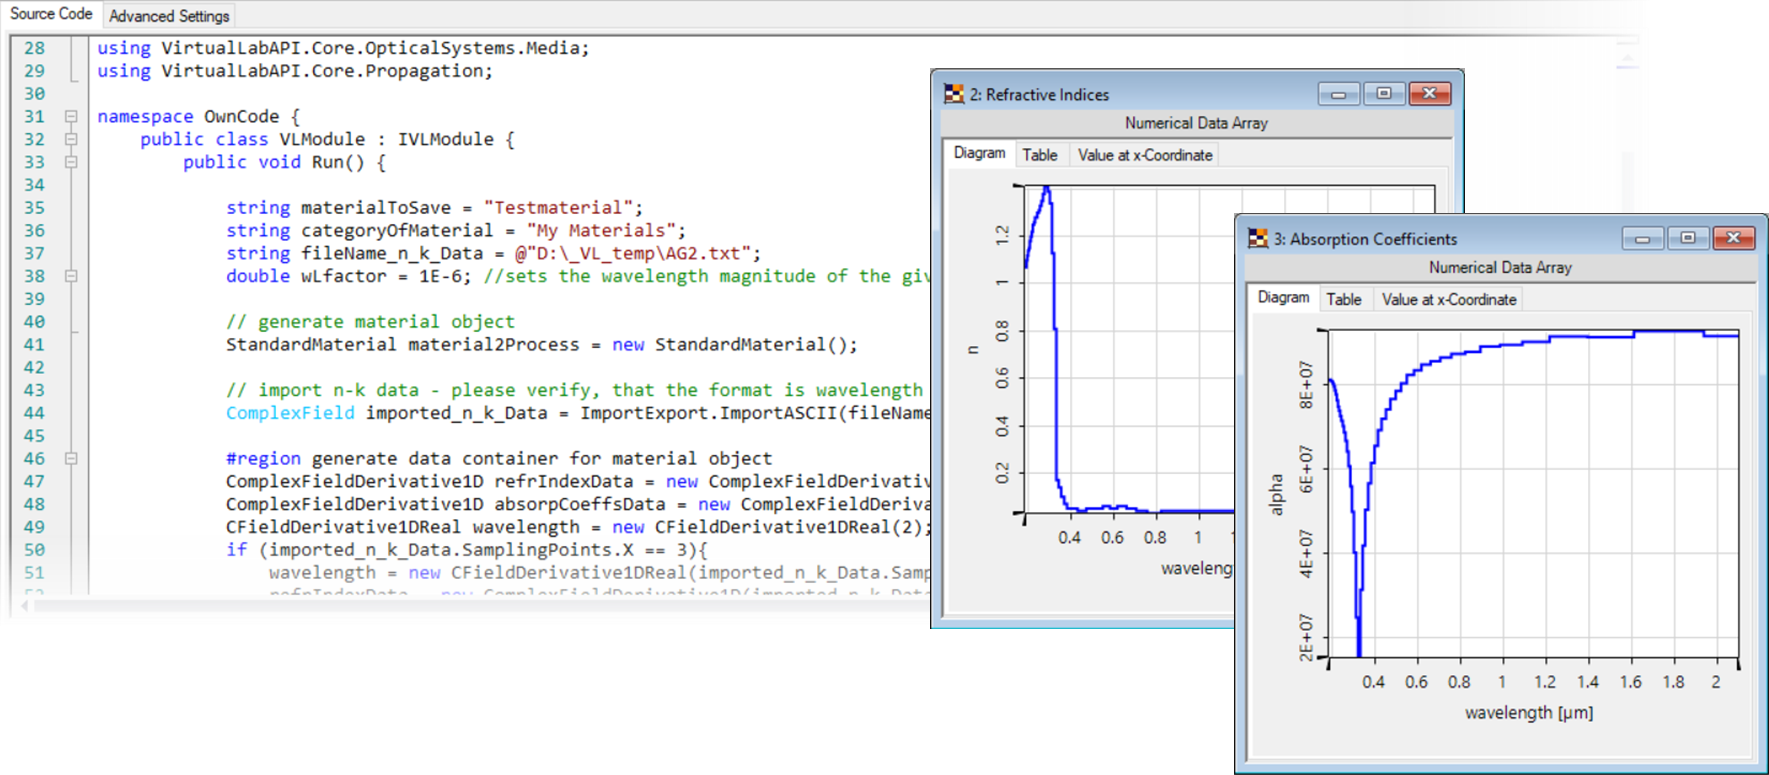Image resolution: width=1769 pixels, height=775 pixels.
Task: Open the Advanced Settings tab
Action: click(x=169, y=16)
